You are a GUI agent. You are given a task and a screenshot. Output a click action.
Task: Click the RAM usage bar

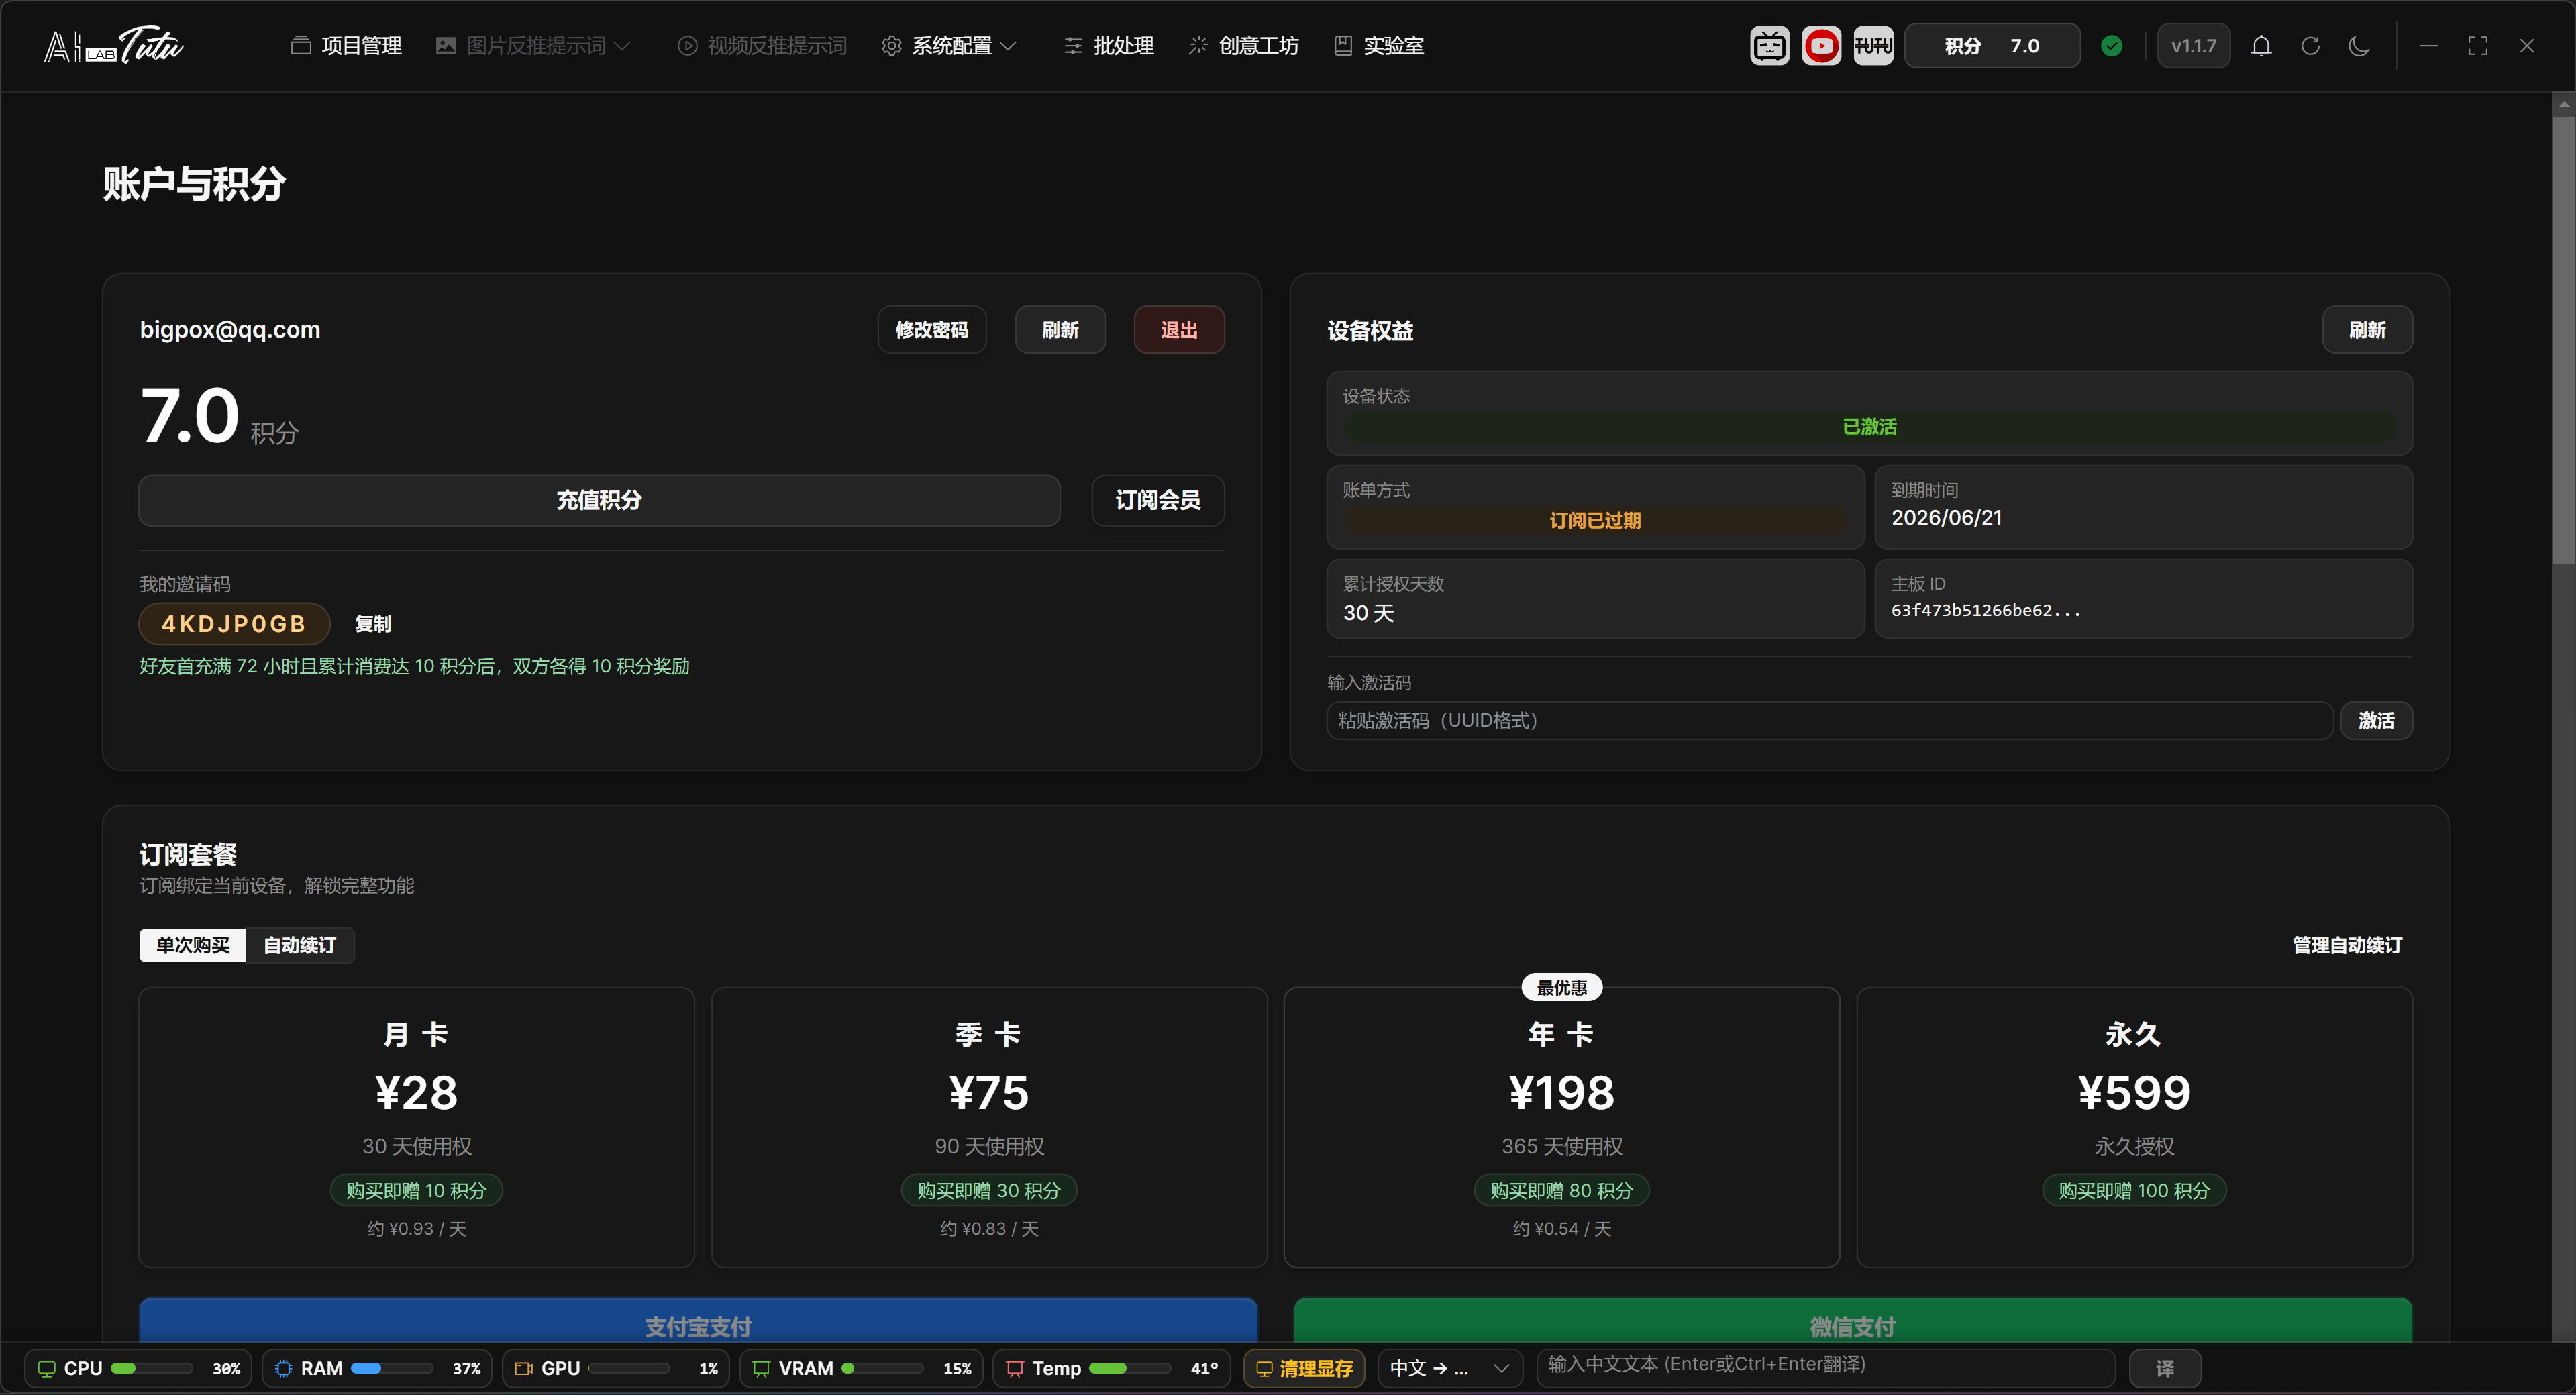[x=391, y=1368]
